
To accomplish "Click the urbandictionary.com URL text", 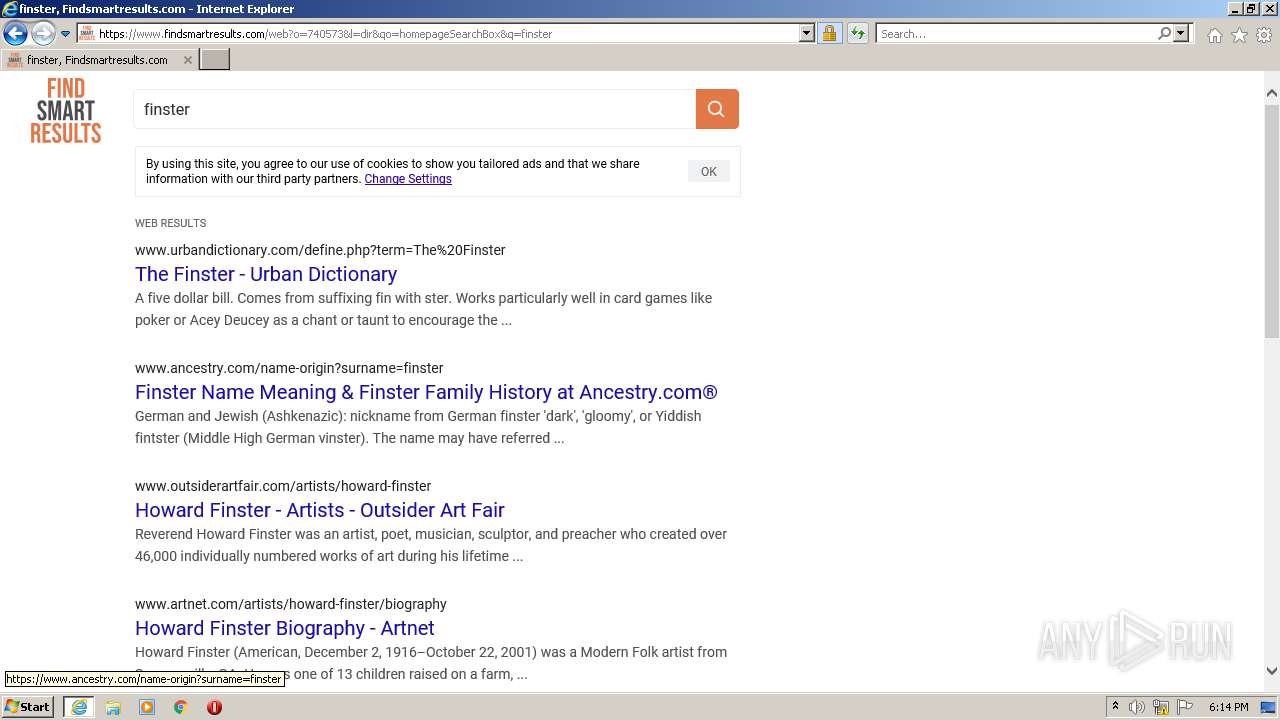I will 320,250.
